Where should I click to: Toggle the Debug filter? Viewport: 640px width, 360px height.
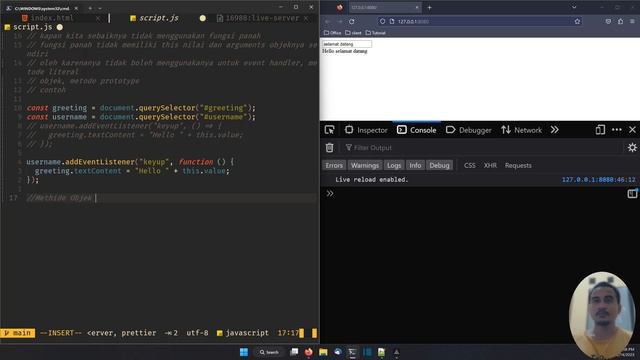pyautogui.click(x=439, y=165)
